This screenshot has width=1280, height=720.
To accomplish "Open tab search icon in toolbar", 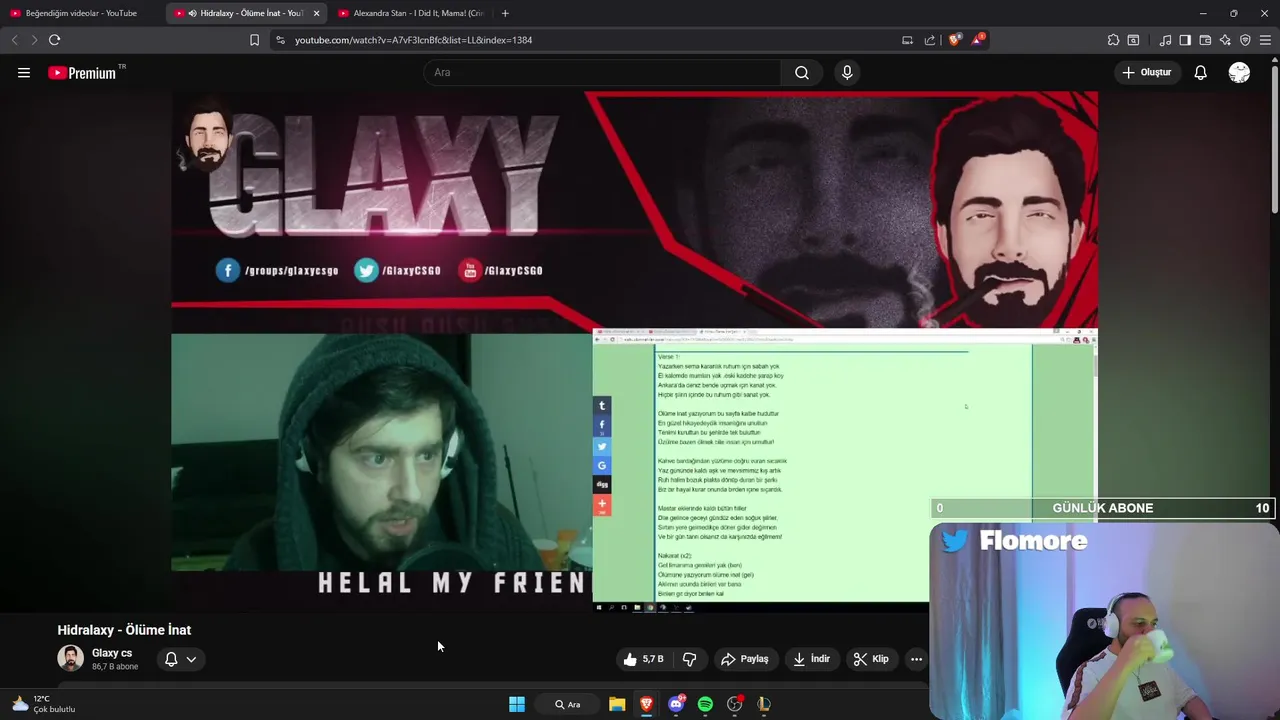I will [1133, 40].
